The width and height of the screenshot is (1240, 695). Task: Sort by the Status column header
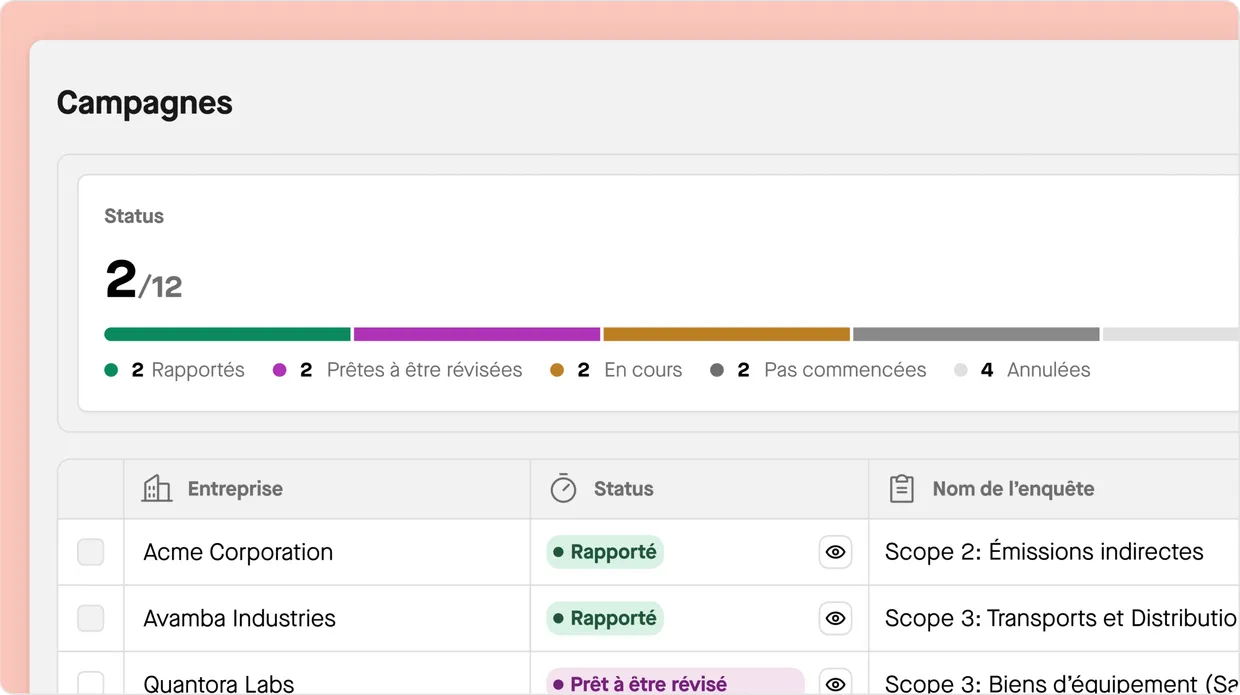pos(623,489)
